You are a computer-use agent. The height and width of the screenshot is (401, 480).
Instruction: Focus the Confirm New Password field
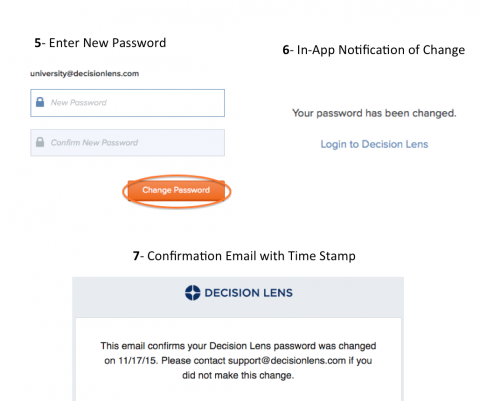coord(127,143)
